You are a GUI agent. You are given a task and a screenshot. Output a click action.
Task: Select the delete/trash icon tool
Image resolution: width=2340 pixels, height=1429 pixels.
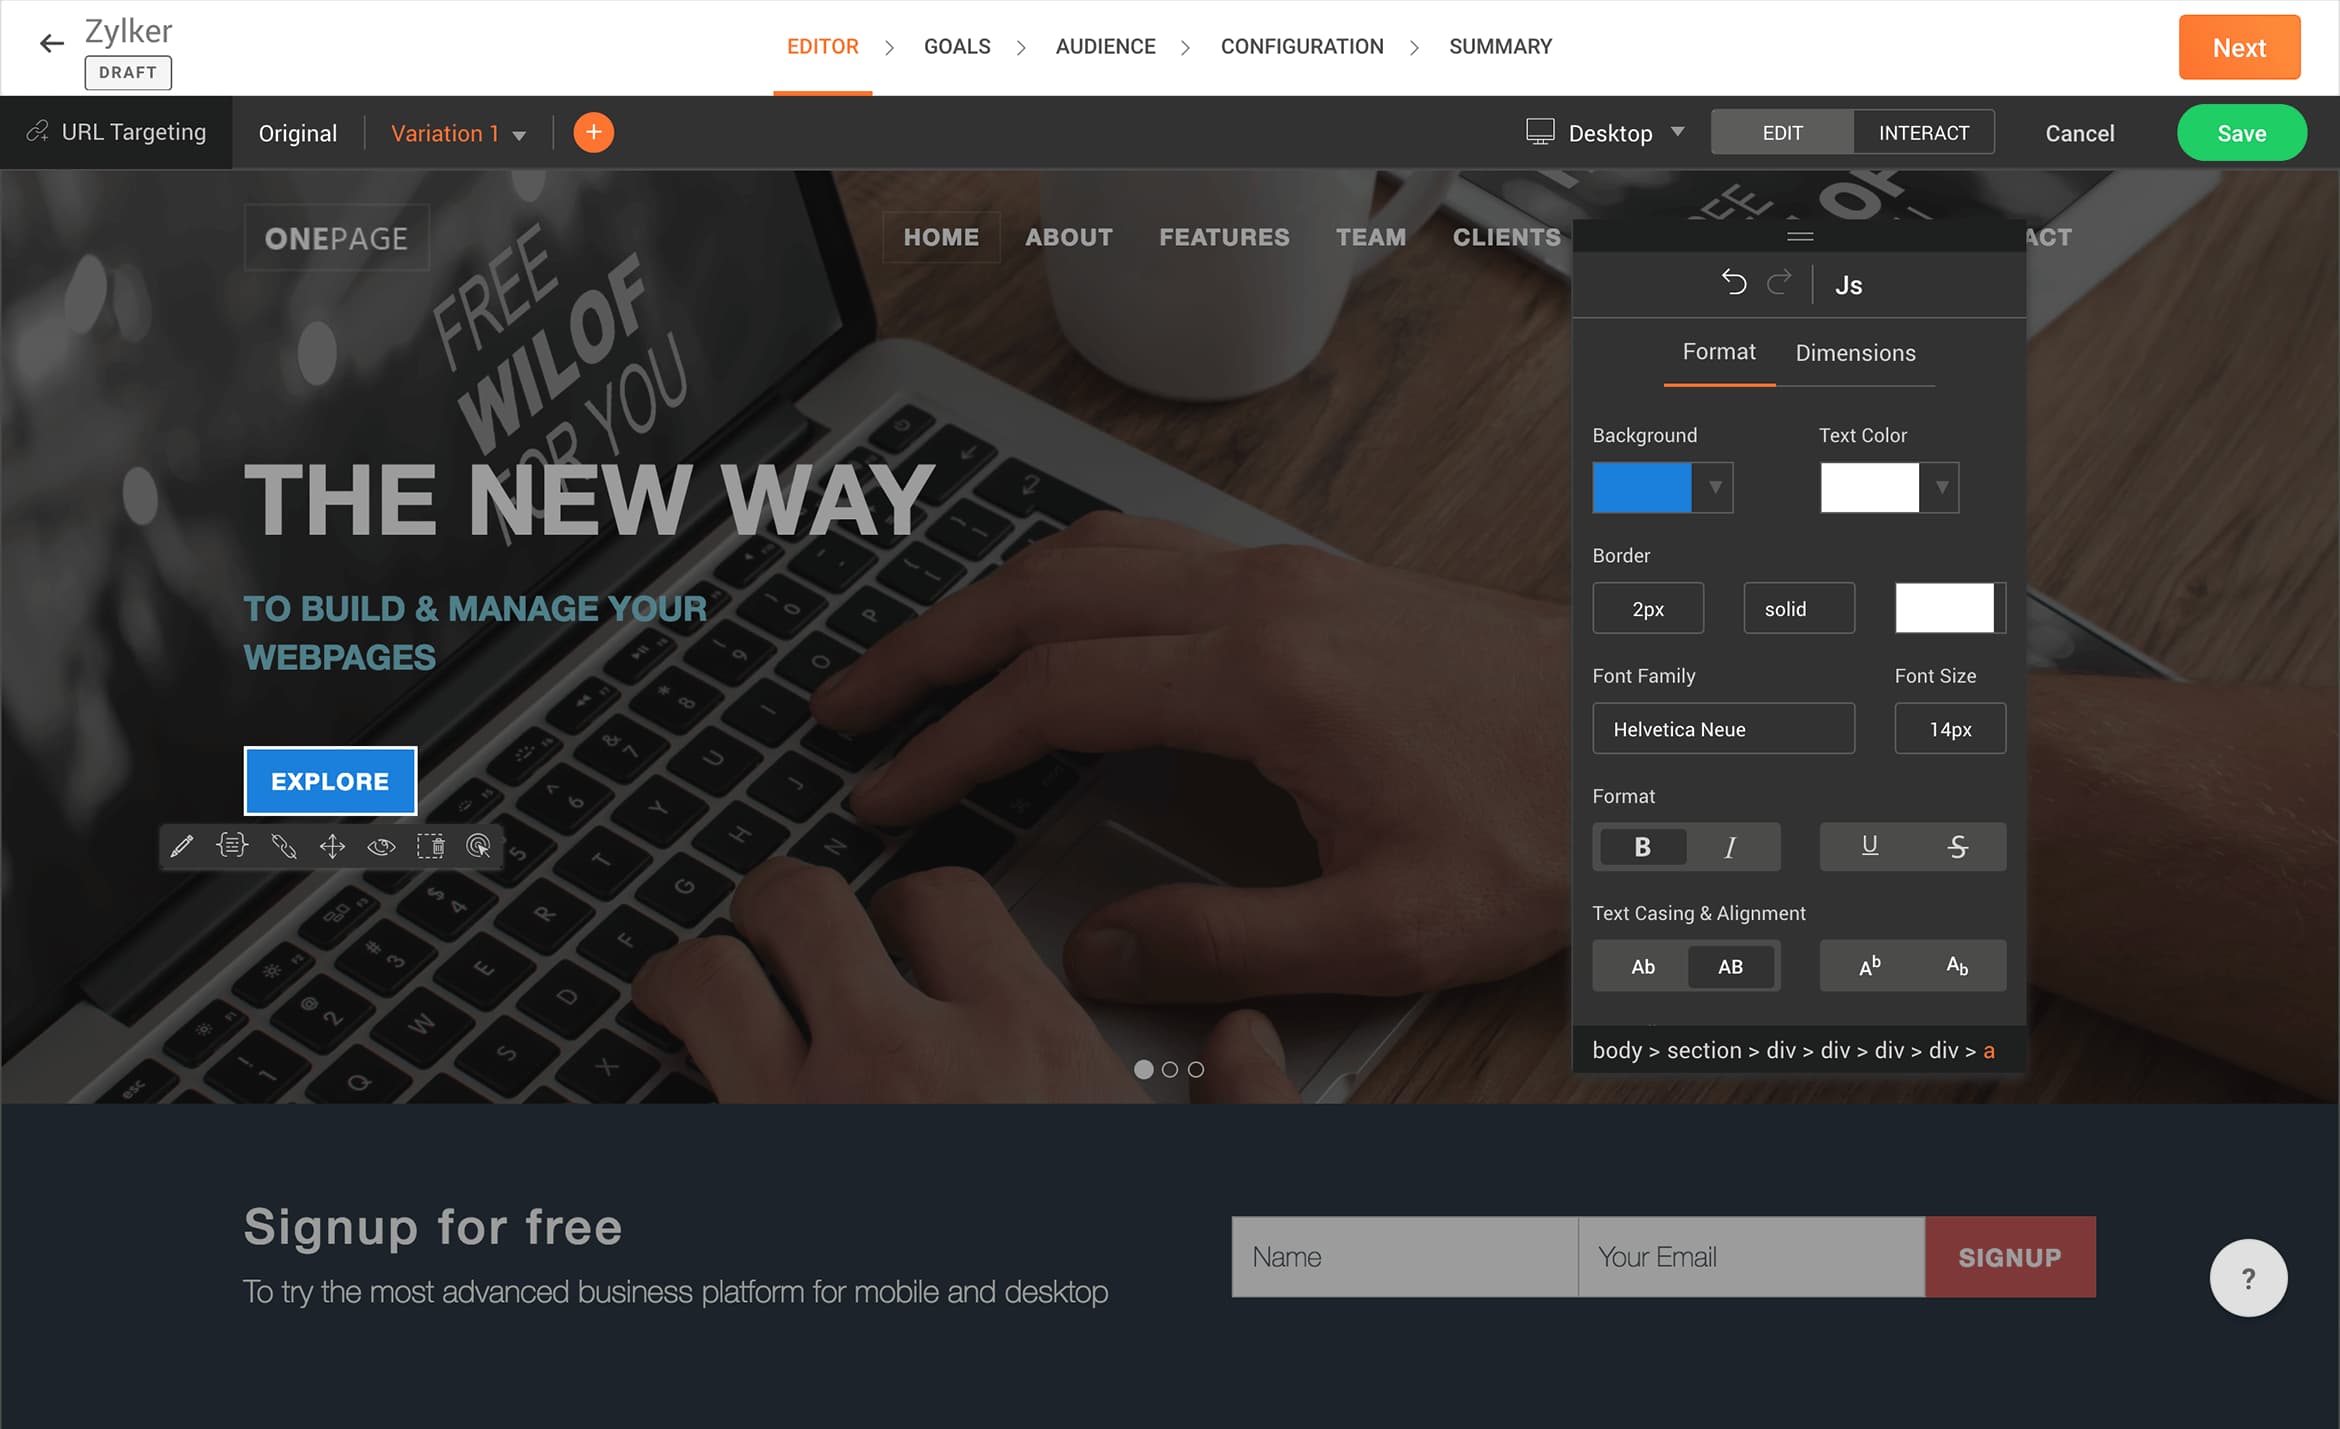(431, 846)
